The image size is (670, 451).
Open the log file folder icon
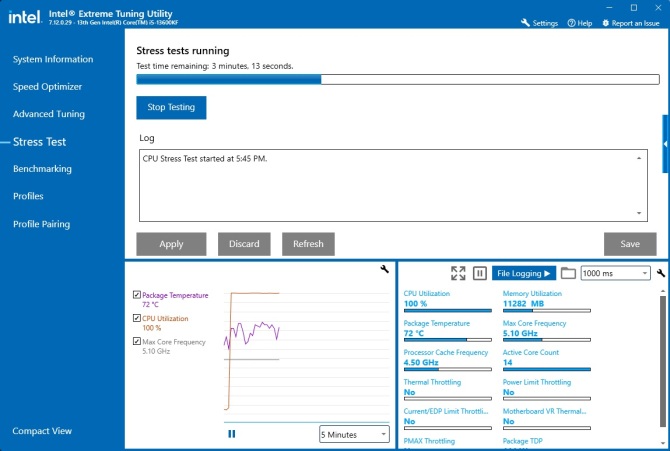point(568,273)
